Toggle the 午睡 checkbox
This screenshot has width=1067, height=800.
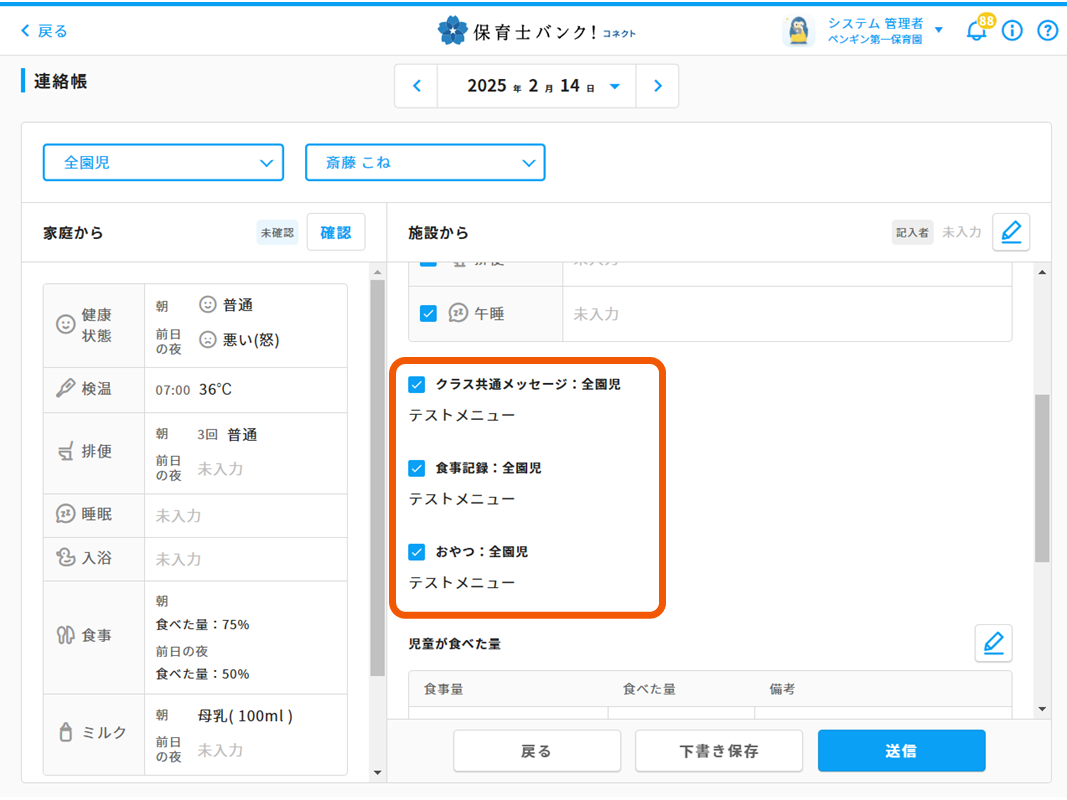[x=428, y=314]
